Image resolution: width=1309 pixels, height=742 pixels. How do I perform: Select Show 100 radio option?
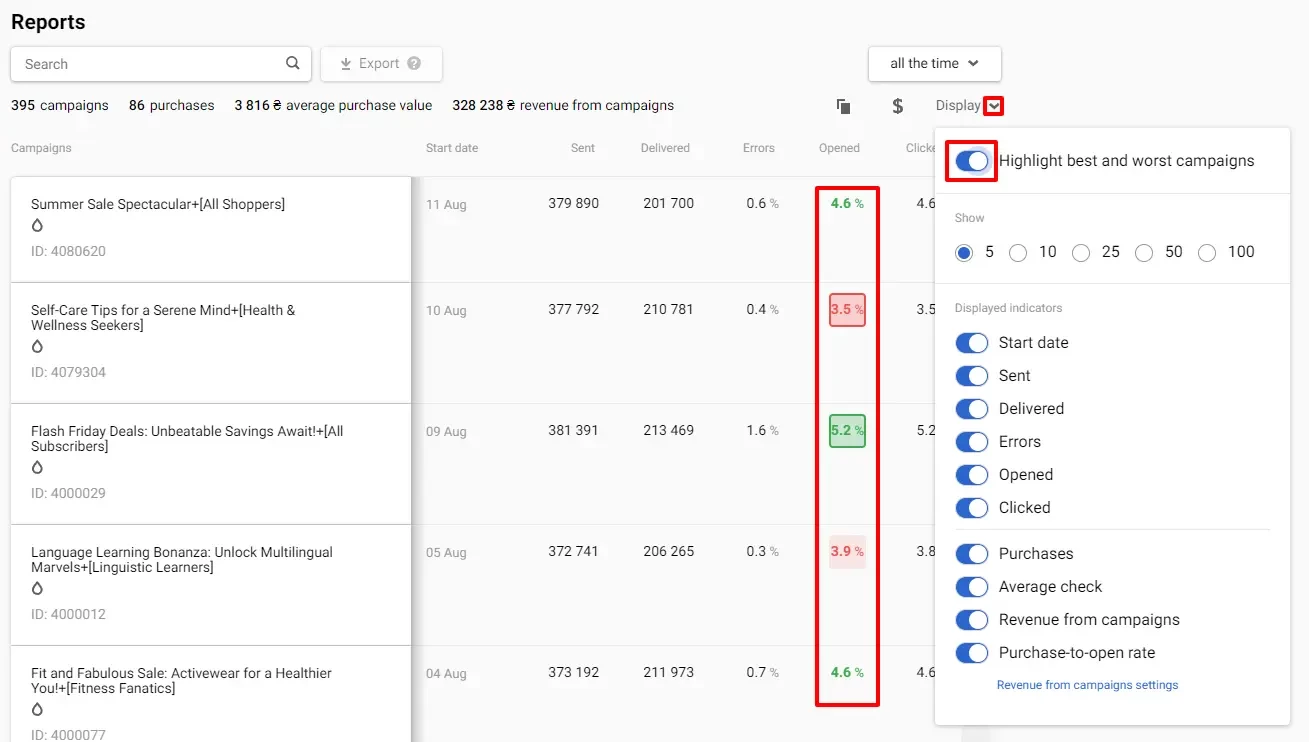tap(1207, 253)
